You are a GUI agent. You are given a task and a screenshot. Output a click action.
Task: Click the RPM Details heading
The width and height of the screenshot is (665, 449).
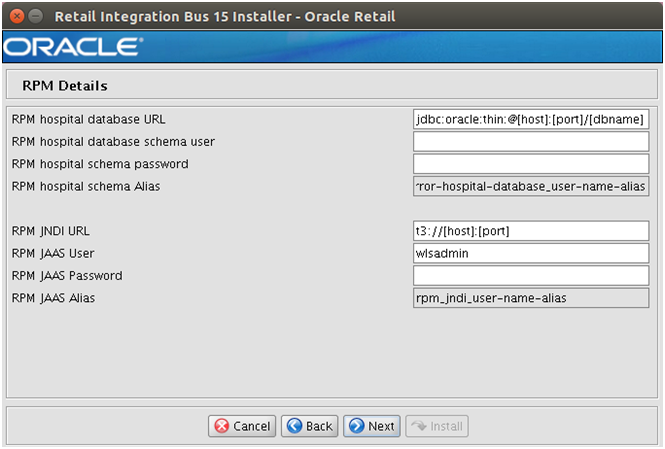[x=65, y=86]
